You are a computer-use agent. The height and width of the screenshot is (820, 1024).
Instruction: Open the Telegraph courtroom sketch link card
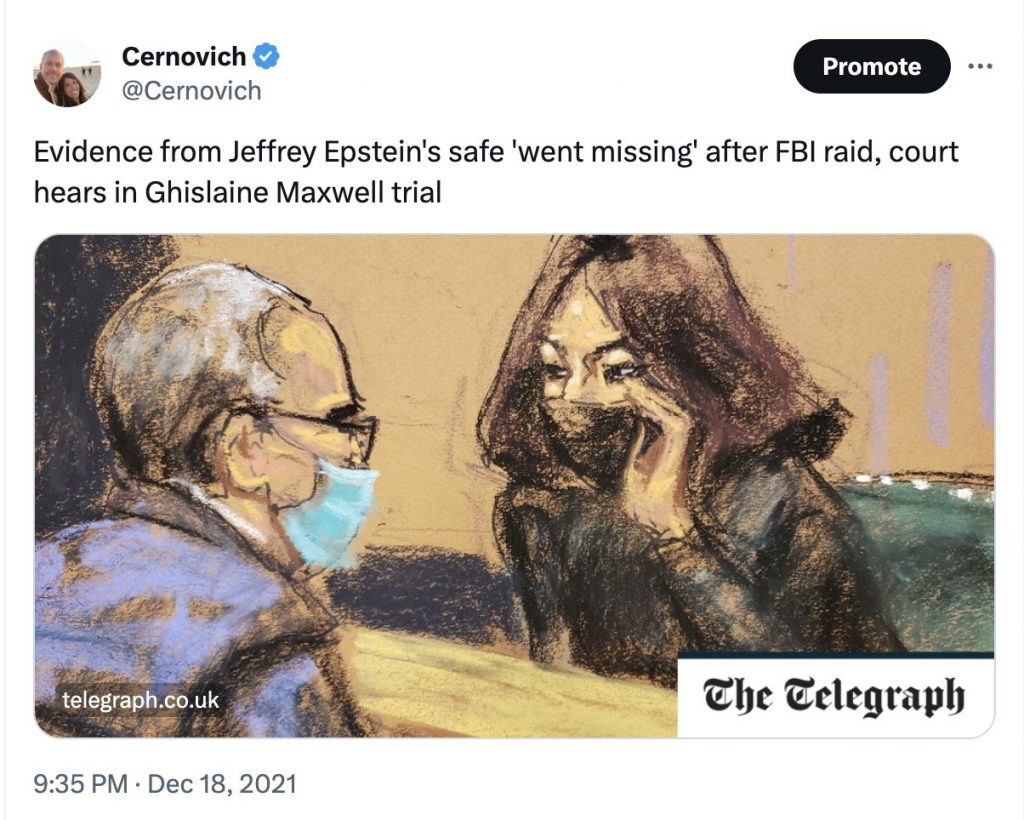514,486
